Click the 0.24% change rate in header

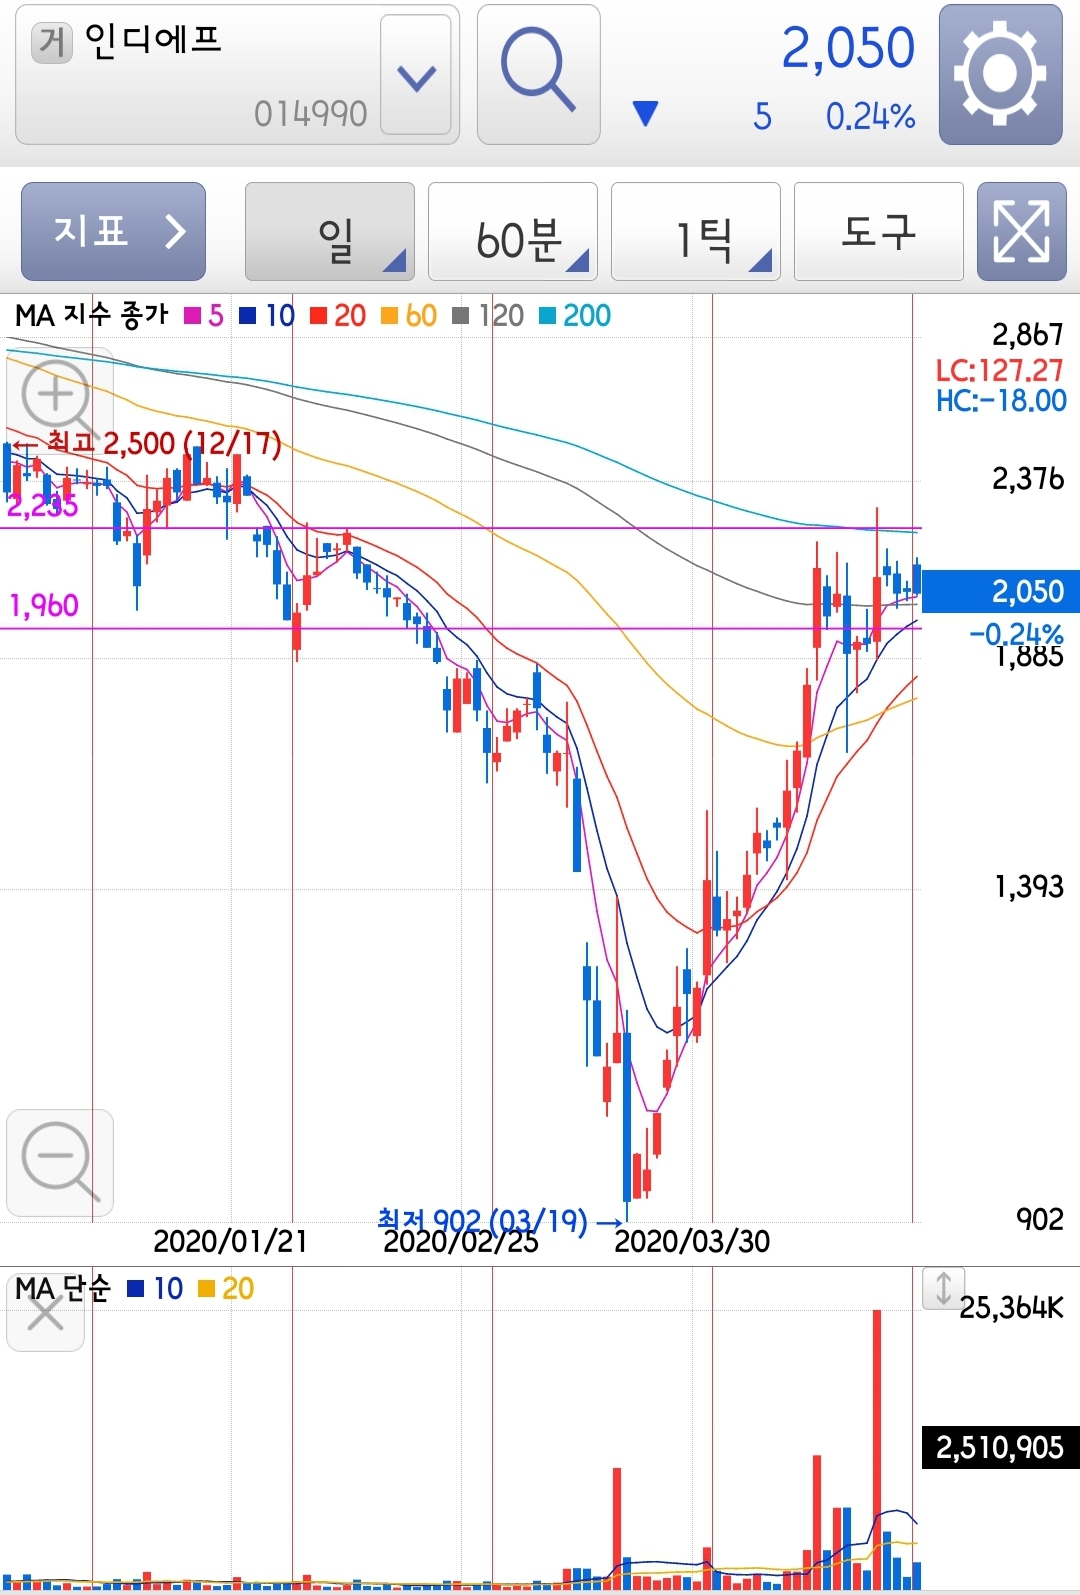[870, 117]
